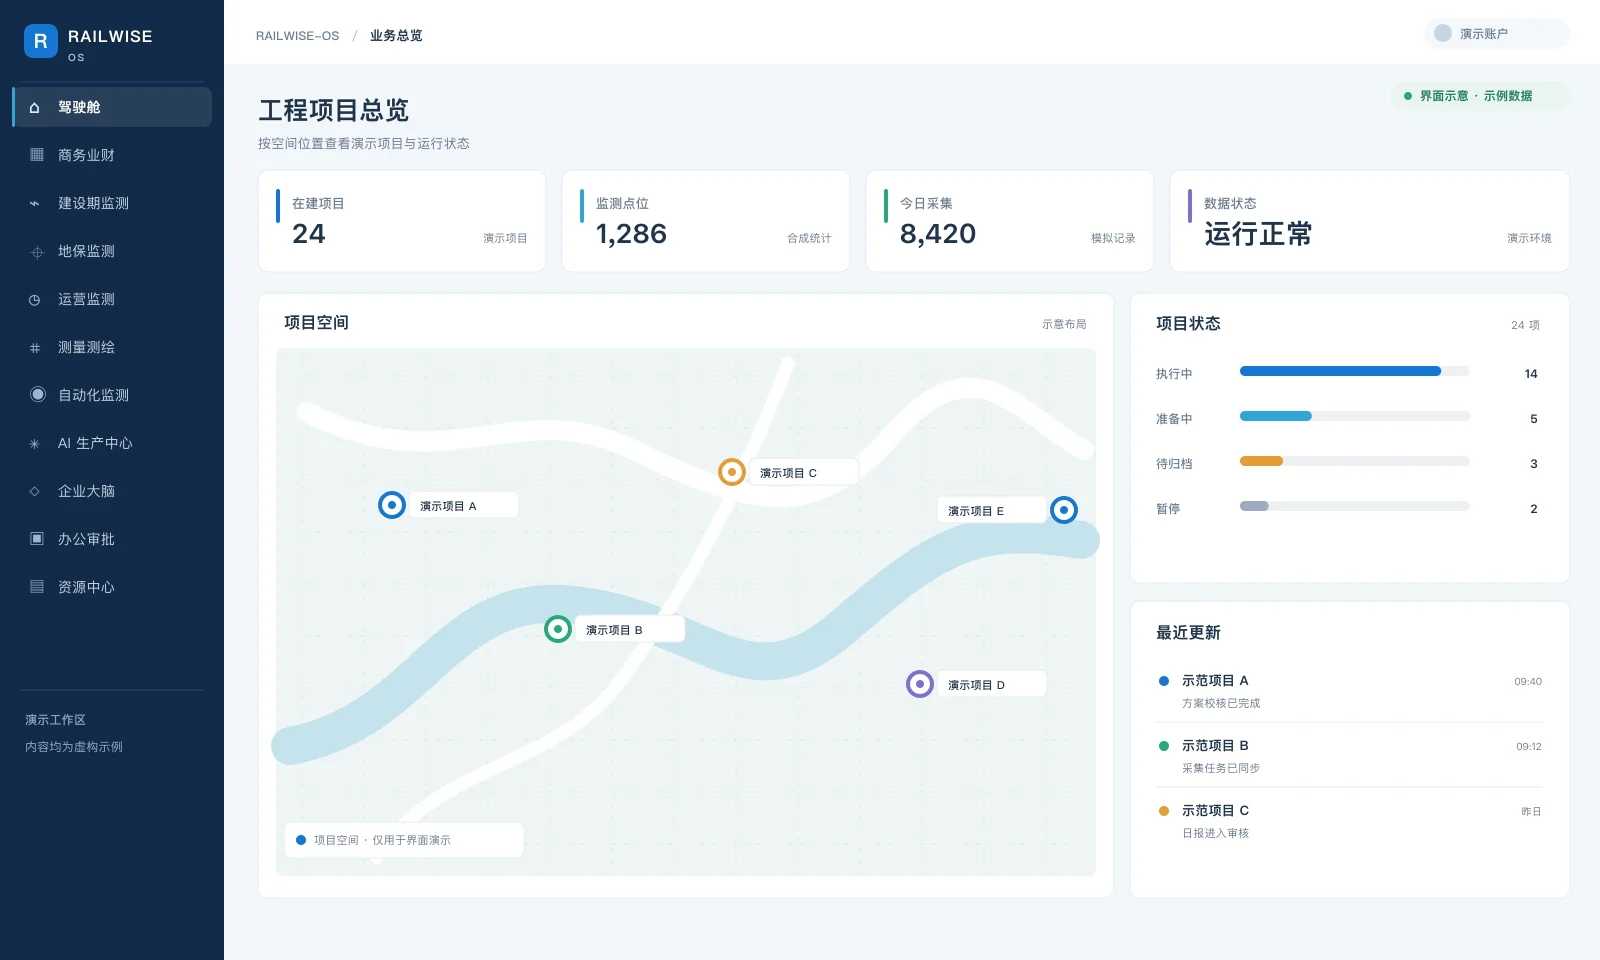Screen dimensions: 1600x960
Task: Open the 今日采集 8,420 stat card
Action: pos(1010,221)
